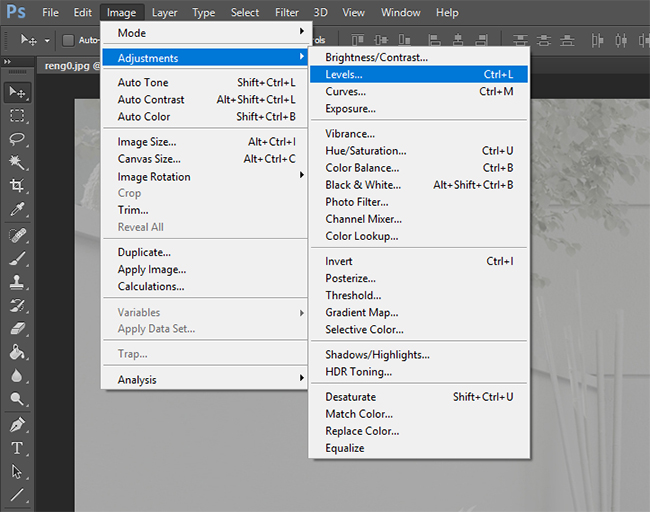The width and height of the screenshot is (650, 512).
Task: Select the Blur tool
Action: pos(17,376)
